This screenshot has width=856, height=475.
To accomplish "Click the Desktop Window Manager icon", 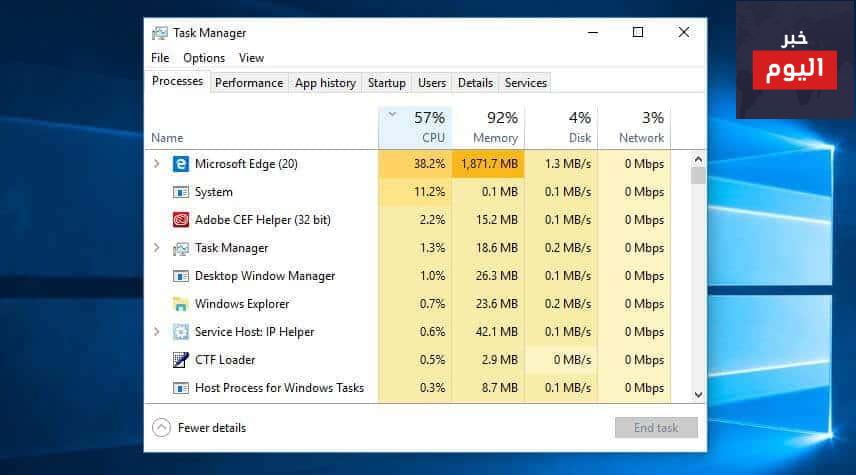I will 181,276.
